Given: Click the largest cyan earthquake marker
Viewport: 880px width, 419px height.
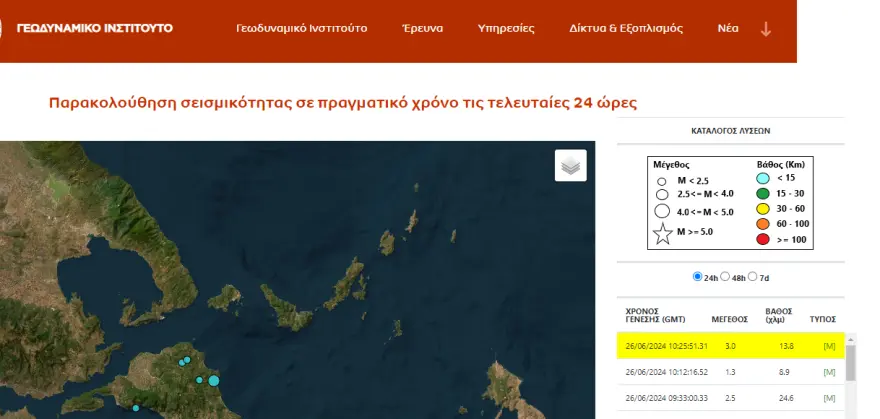Looking at the screenshot, I should click(213, 380).
